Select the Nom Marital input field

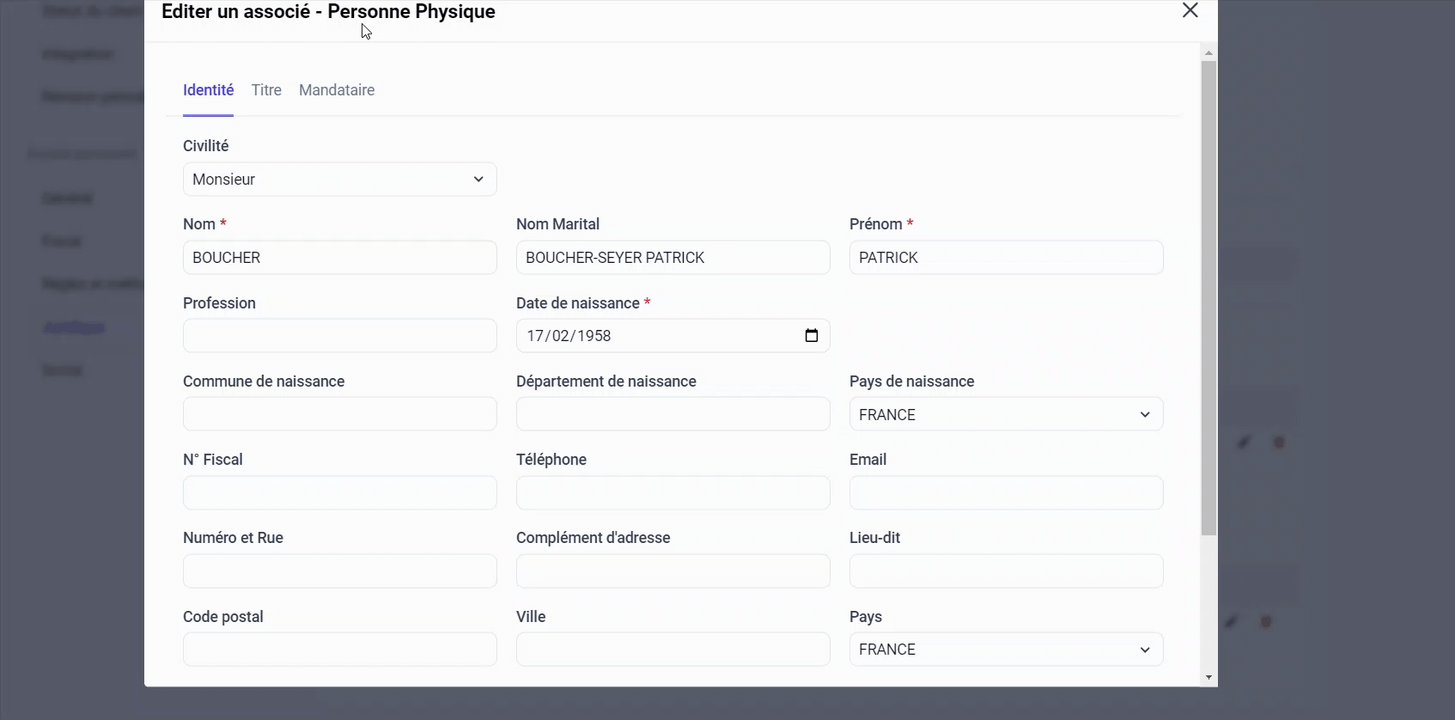[673, 258]
